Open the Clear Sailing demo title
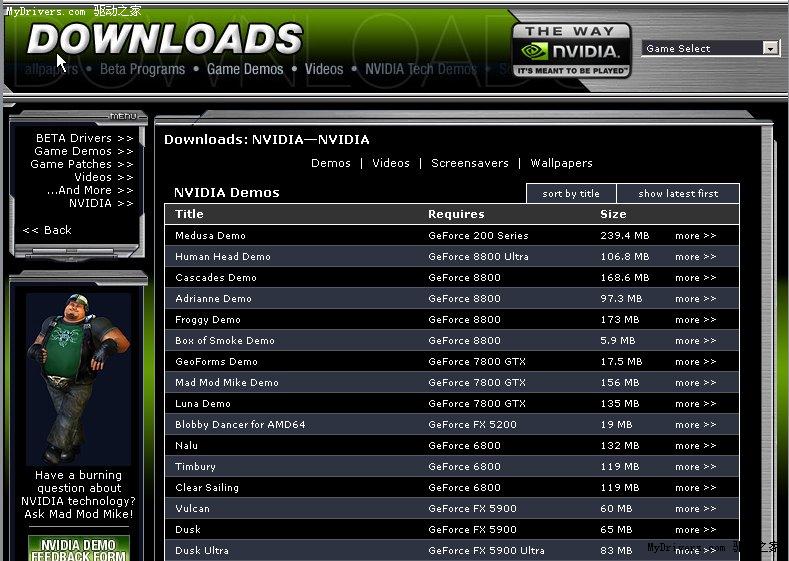The image size is (789, 561). coord(207,488)
